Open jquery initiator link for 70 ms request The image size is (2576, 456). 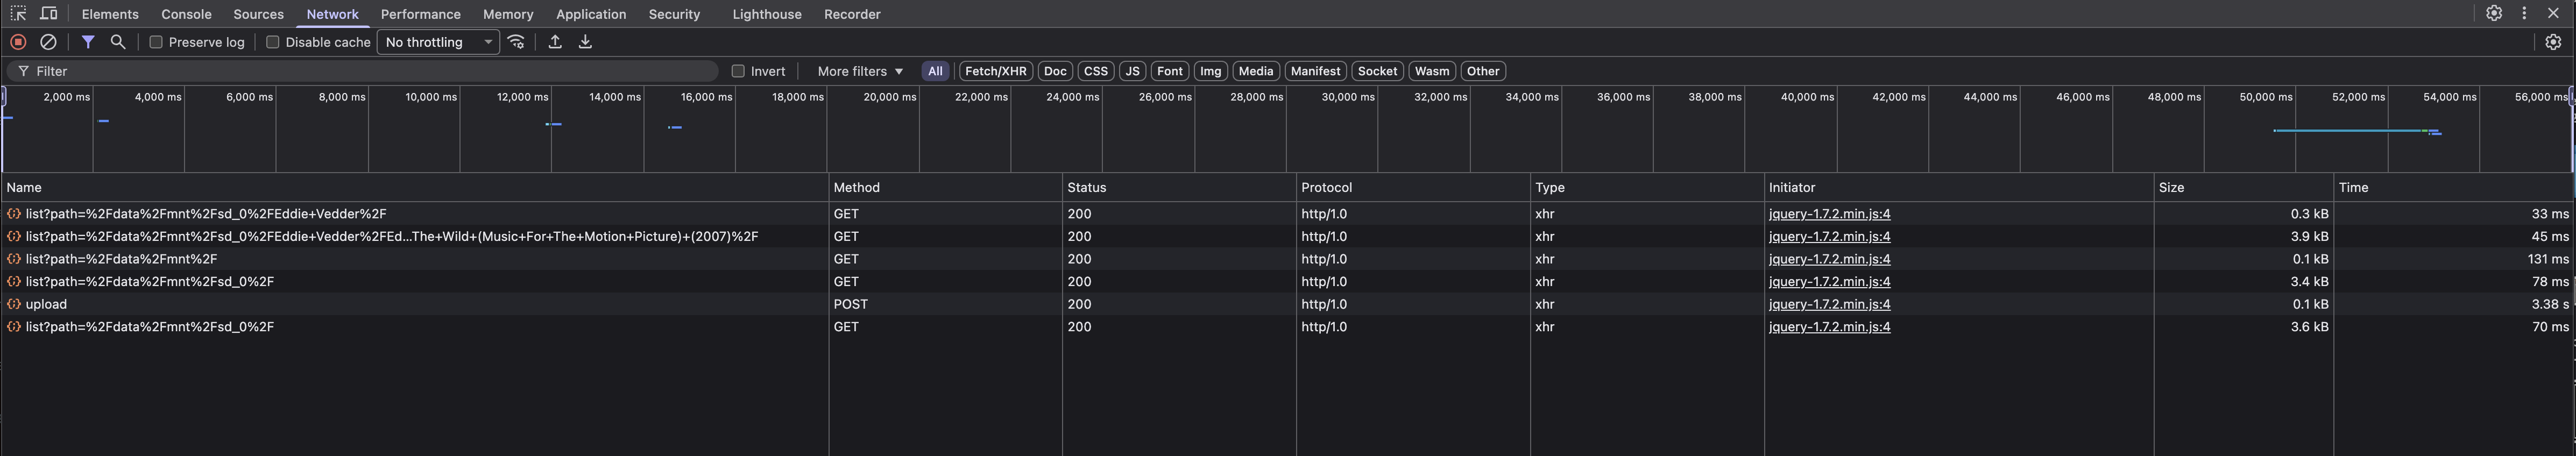point(1829,327)
